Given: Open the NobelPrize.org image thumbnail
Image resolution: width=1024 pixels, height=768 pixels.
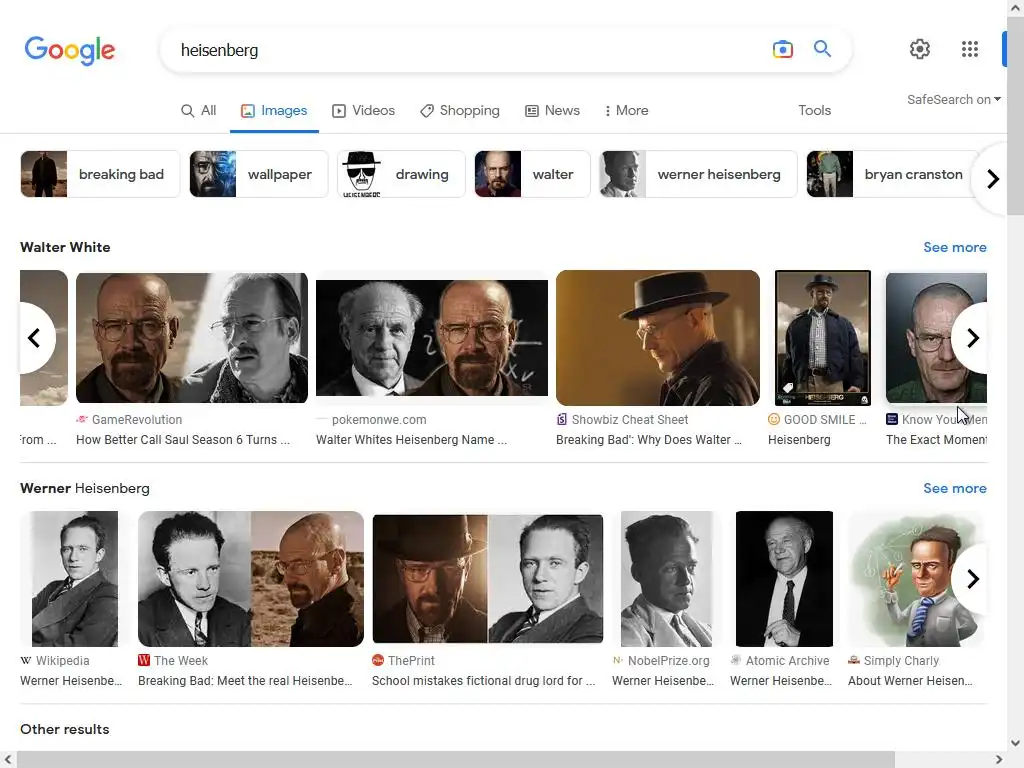Looking at the screenshot, I should (x=666, y=579).
